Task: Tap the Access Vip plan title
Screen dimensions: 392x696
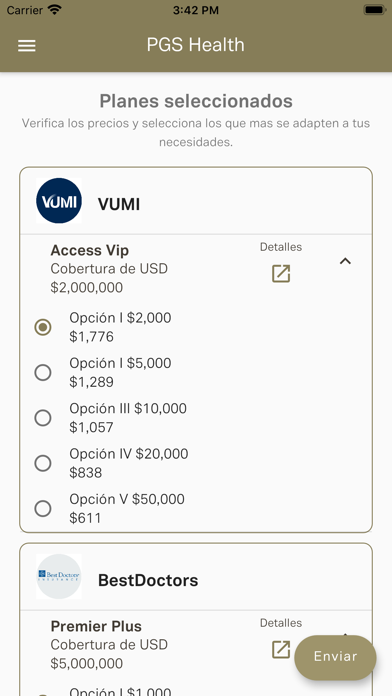Action: [90, 250]
